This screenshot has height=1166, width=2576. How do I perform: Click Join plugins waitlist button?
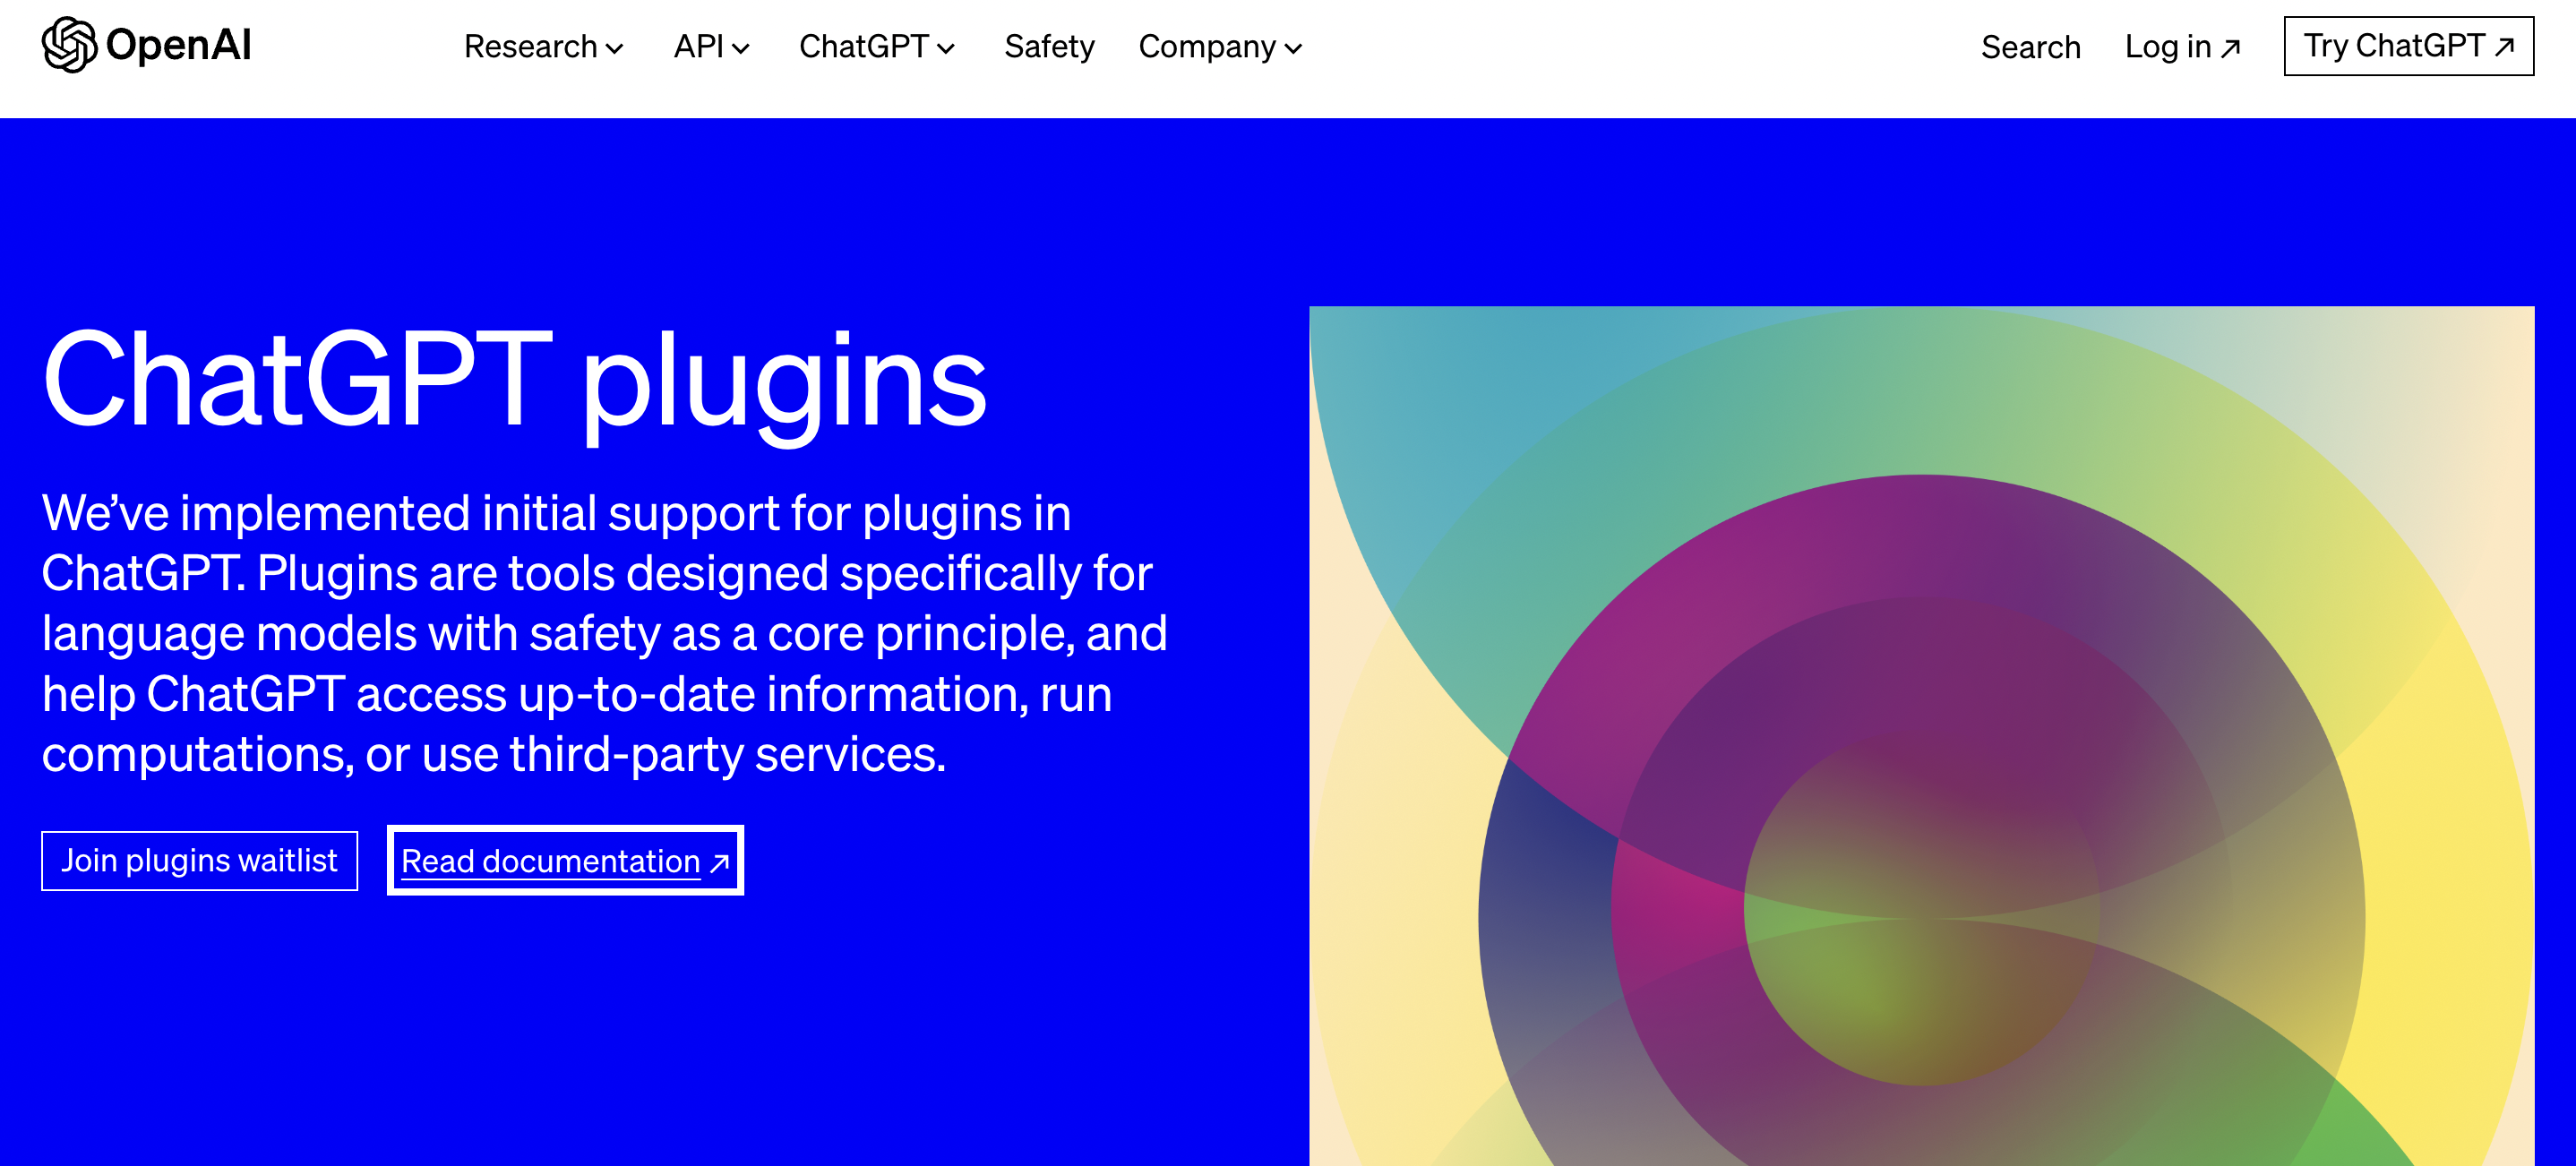tap(199, 860)
